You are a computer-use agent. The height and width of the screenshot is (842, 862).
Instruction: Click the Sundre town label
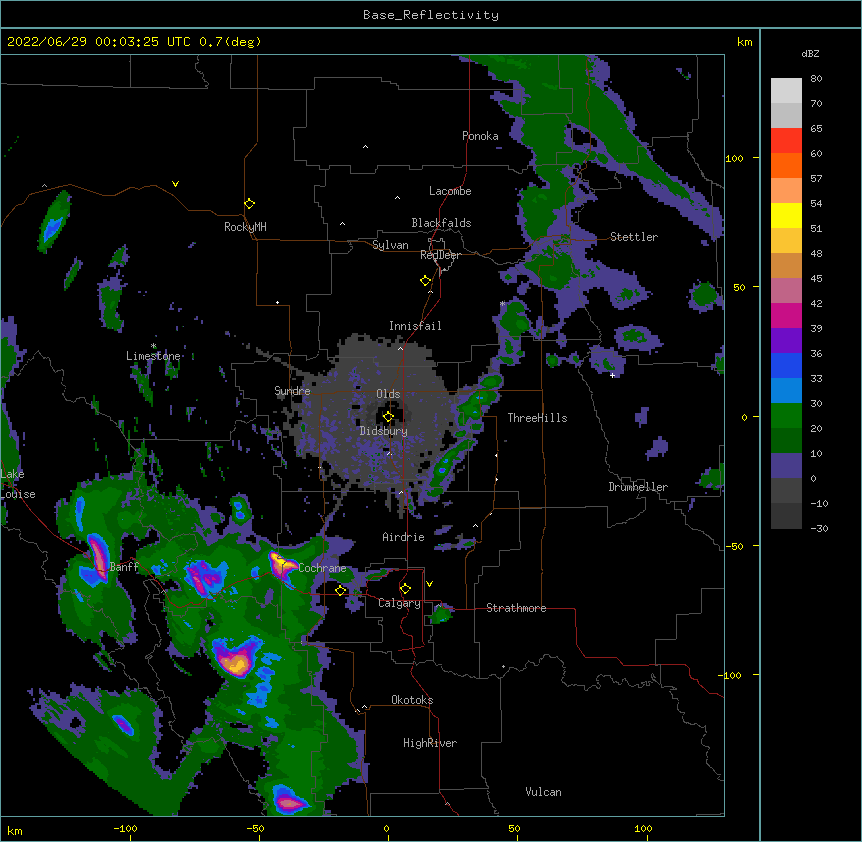pos(292,391)
